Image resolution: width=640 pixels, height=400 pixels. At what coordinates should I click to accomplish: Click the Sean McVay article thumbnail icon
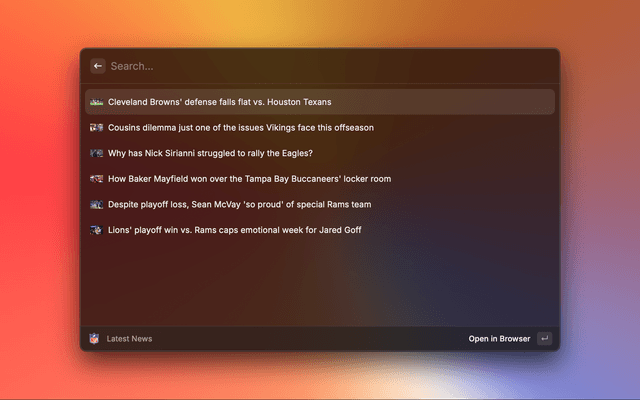tap(96, 204)
